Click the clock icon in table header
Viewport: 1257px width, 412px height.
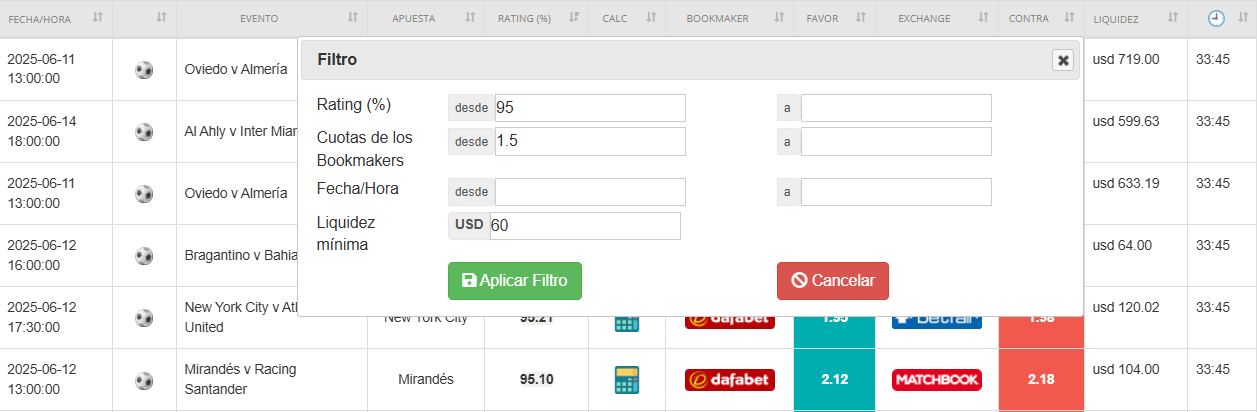point(1216,18)
